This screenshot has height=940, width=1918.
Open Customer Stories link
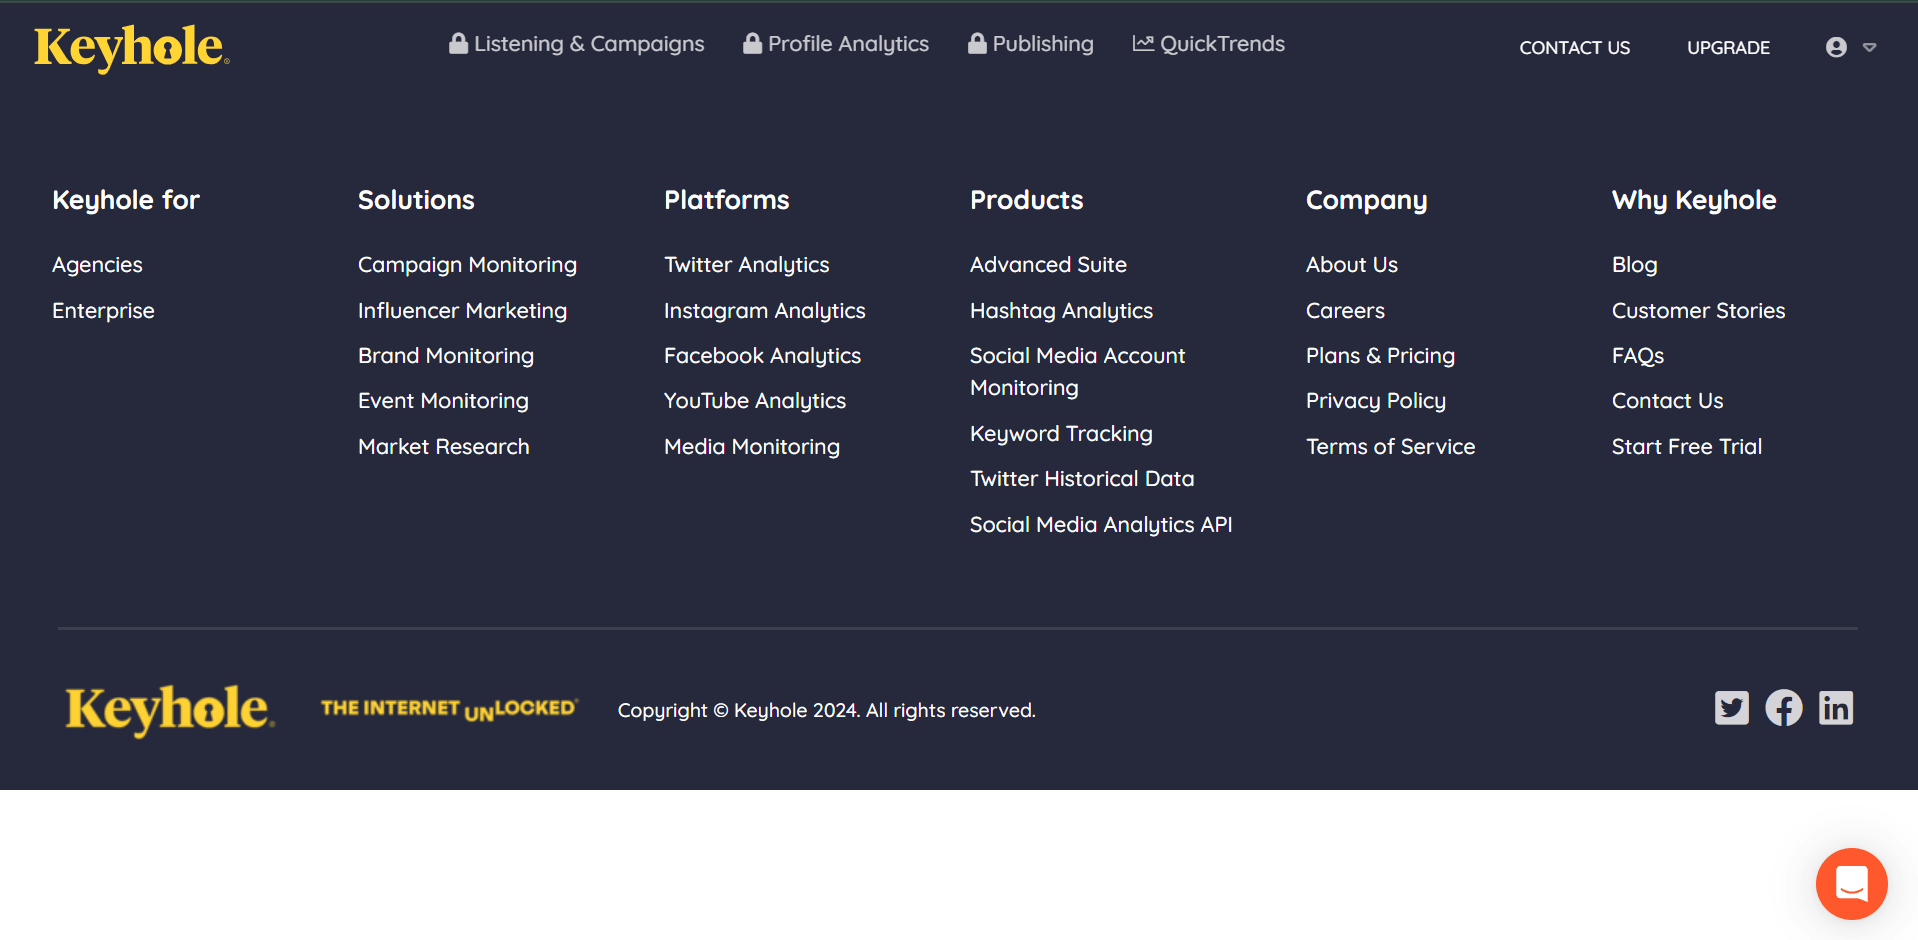pos(1698,311)
